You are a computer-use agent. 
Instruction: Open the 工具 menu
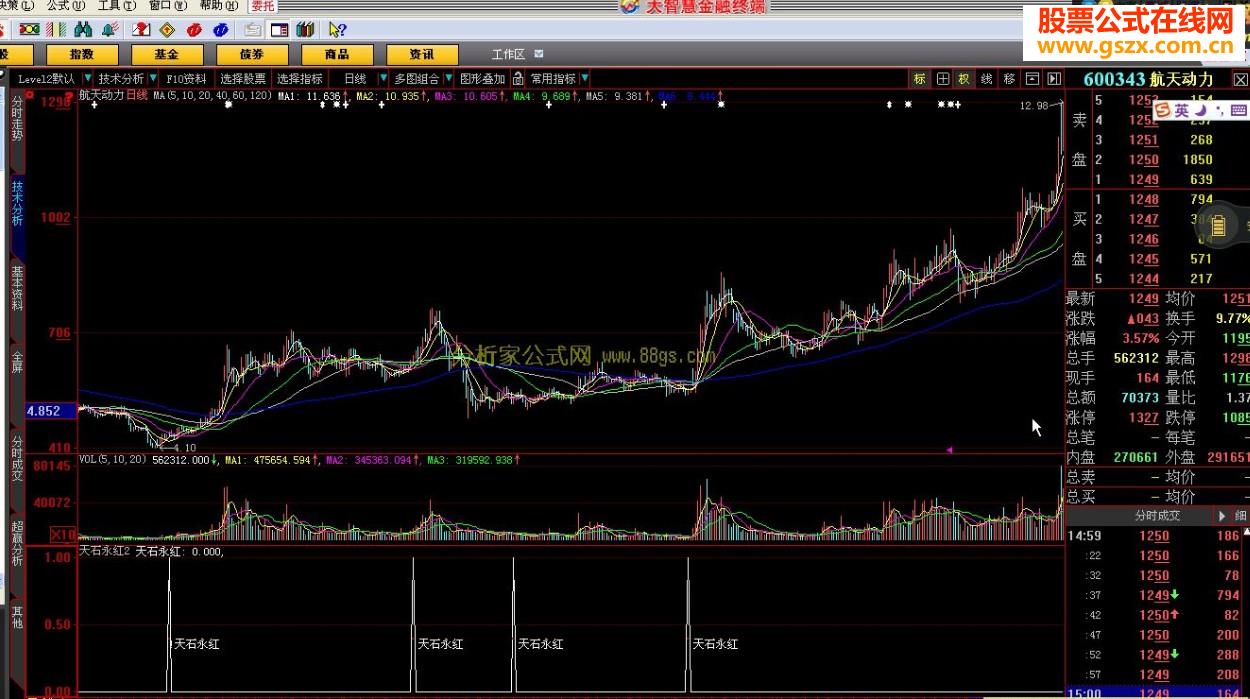coord(115,6)
